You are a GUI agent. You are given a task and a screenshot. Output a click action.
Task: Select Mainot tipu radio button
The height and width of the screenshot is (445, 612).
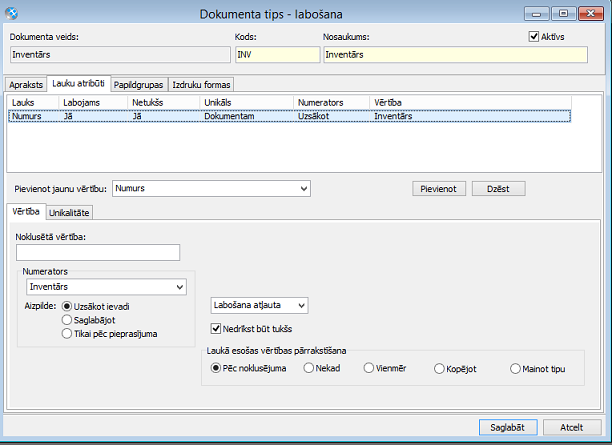pos(514,368)
